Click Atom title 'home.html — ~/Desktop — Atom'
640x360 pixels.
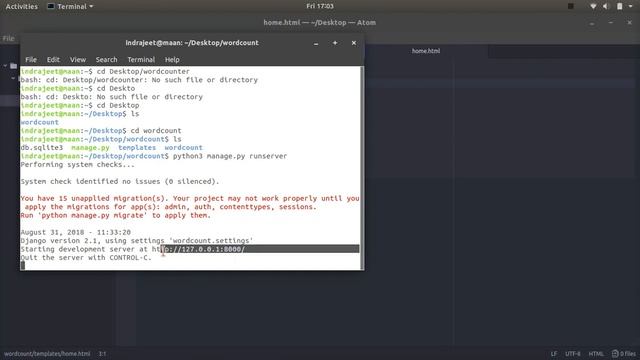[x=320, y=22]
